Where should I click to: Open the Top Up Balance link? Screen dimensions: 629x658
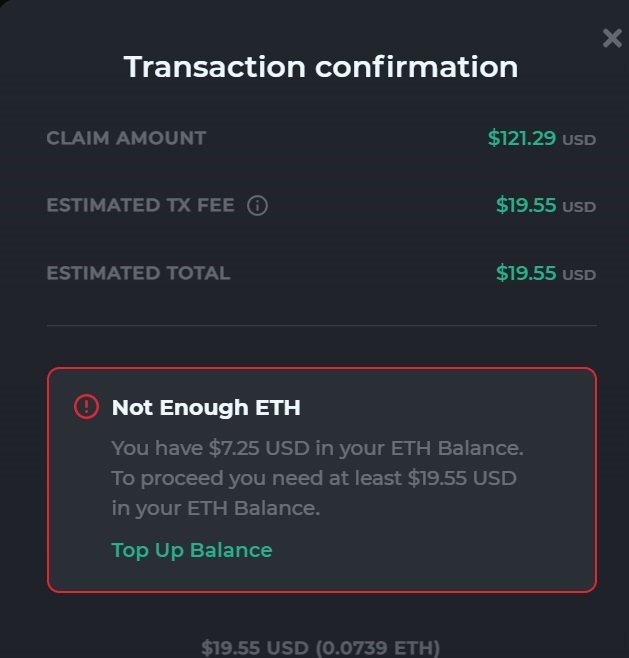click(192, 550)
